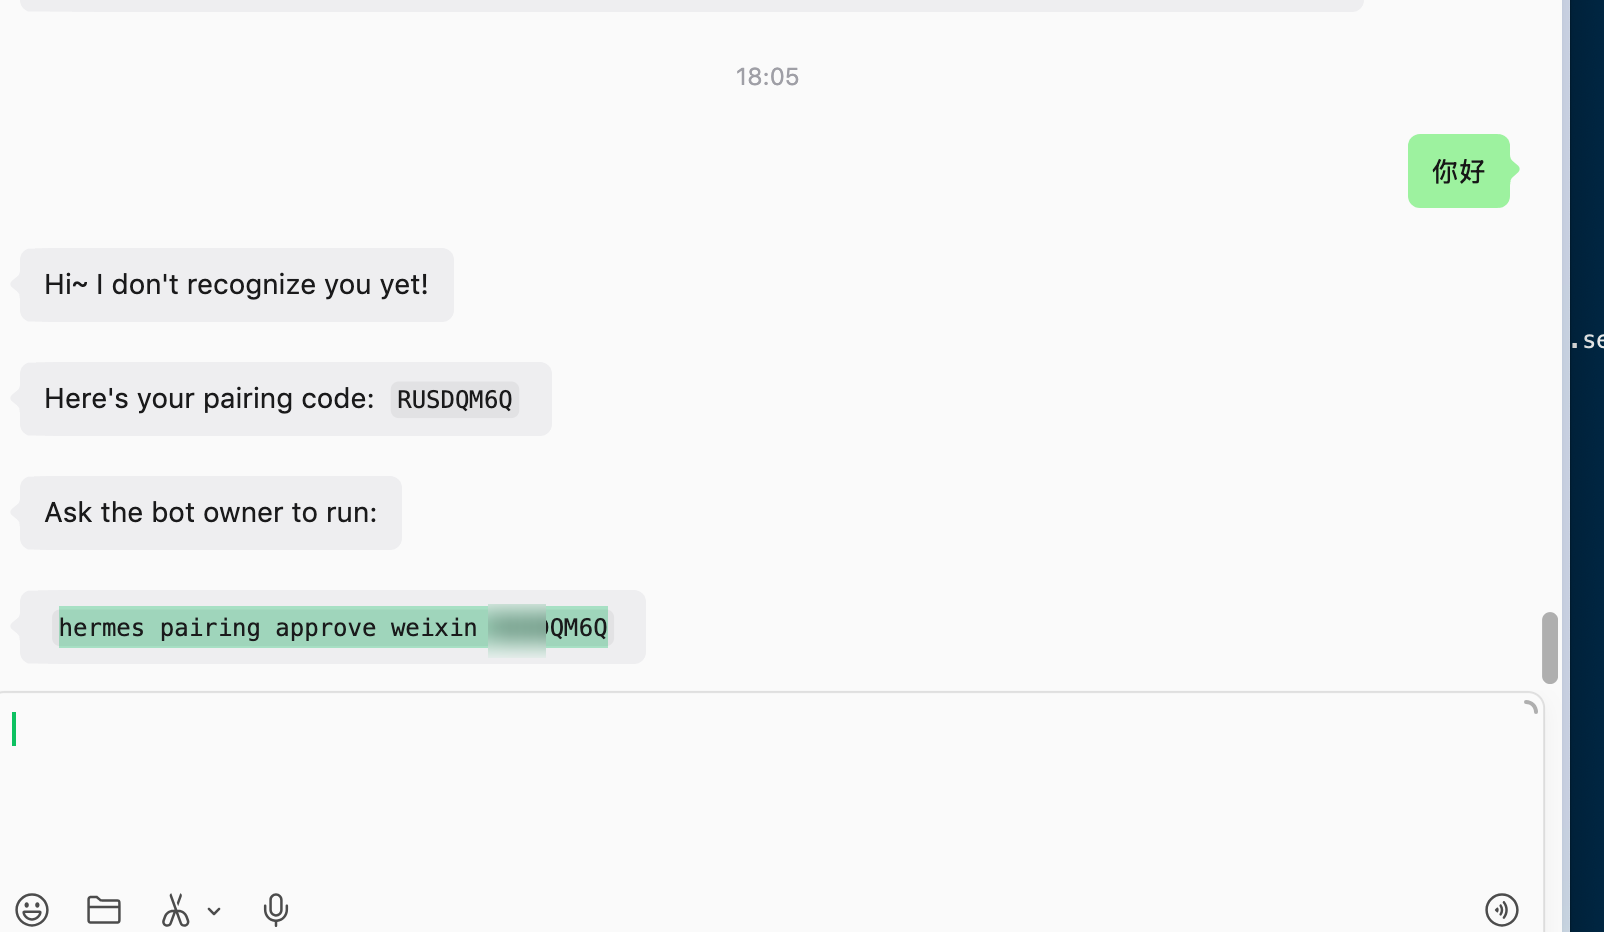Viewport: 1604px width, 932px height.
Task: Click the RUSDQM6Q pairing code chip
Action: coord(455,400)
